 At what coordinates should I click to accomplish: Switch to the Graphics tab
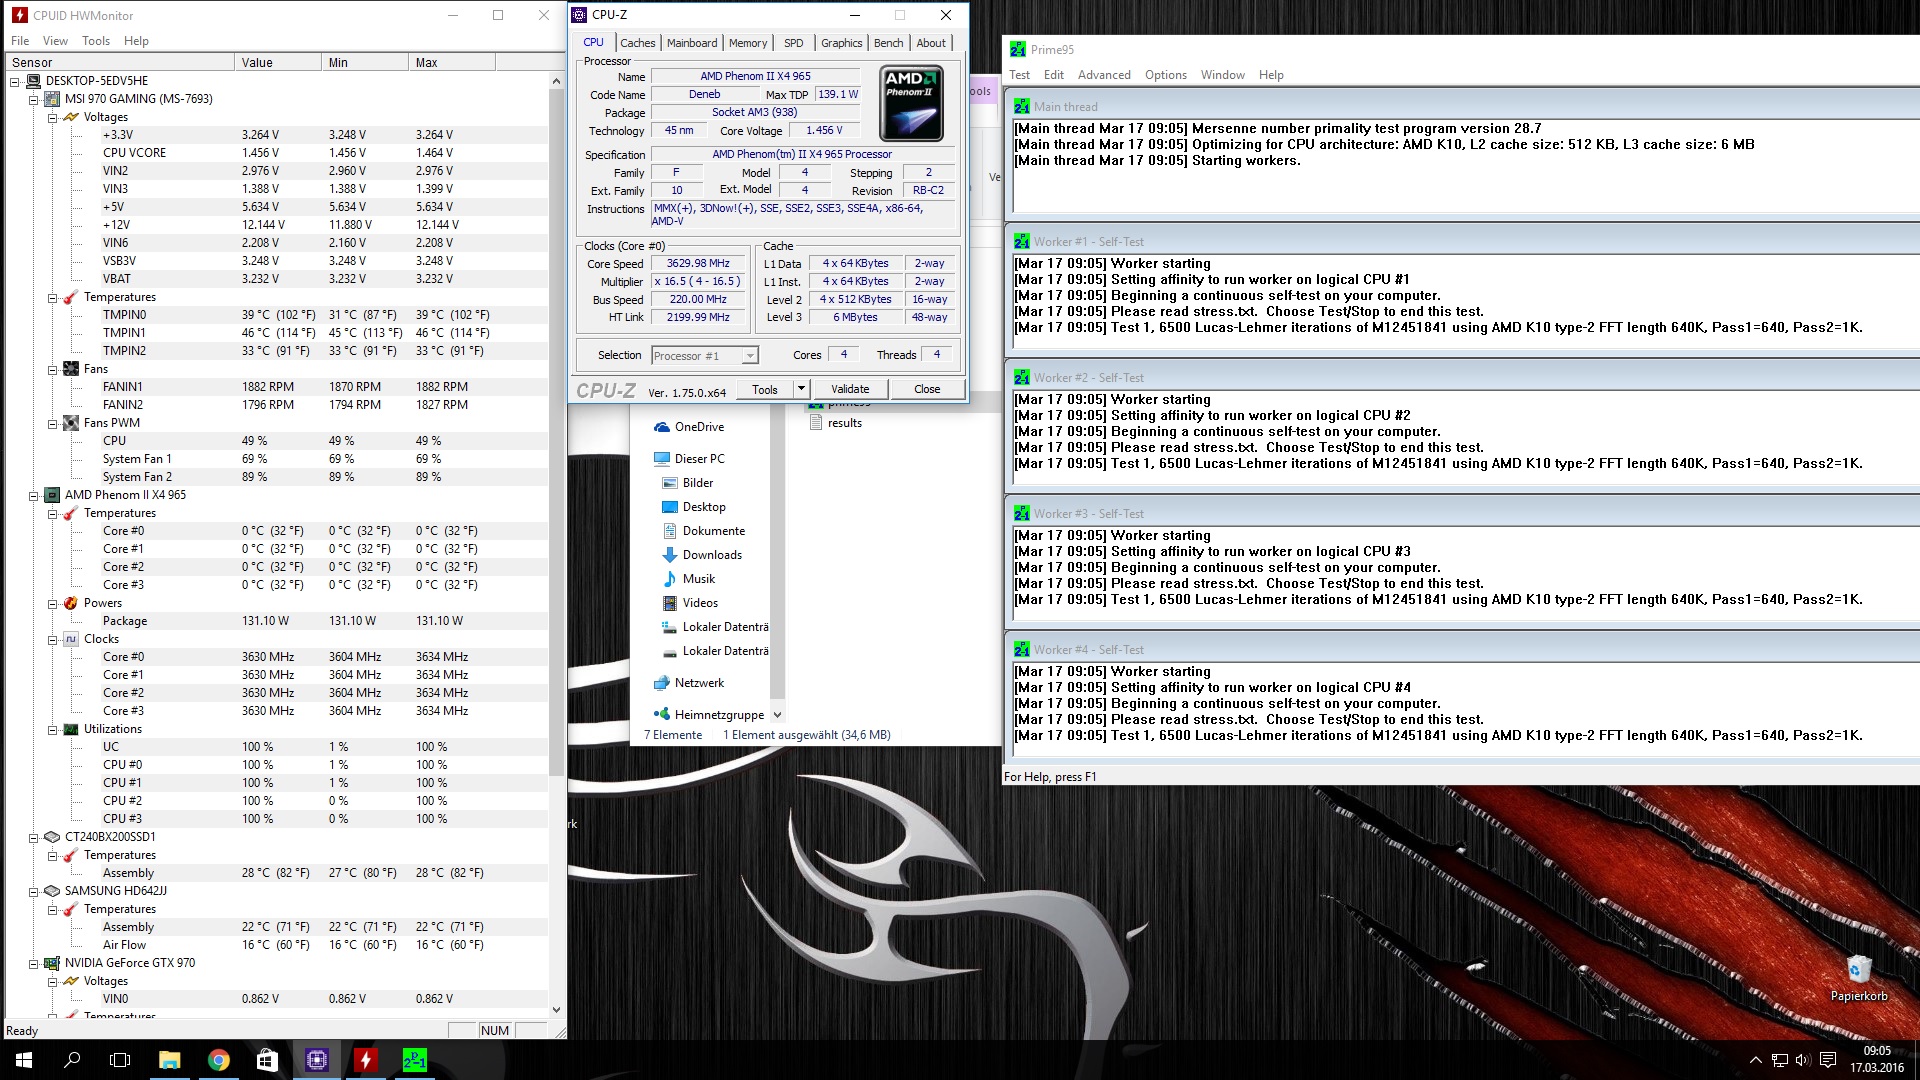point(841,43)
